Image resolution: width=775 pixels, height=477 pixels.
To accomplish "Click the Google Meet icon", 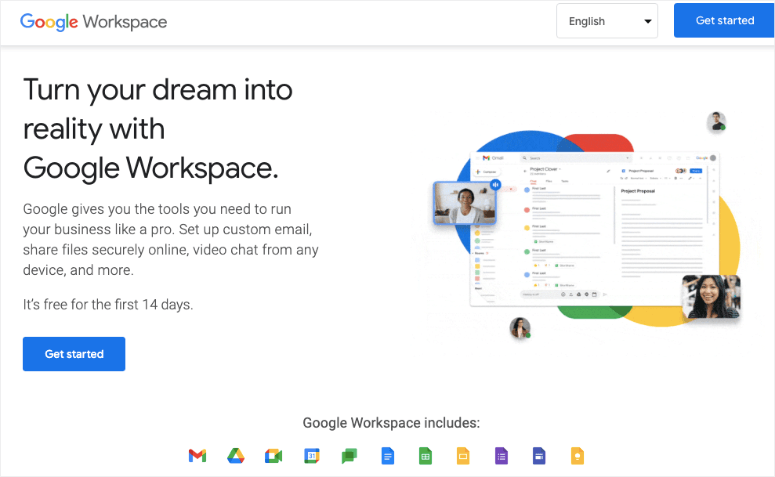I will (x=273, y=456).
